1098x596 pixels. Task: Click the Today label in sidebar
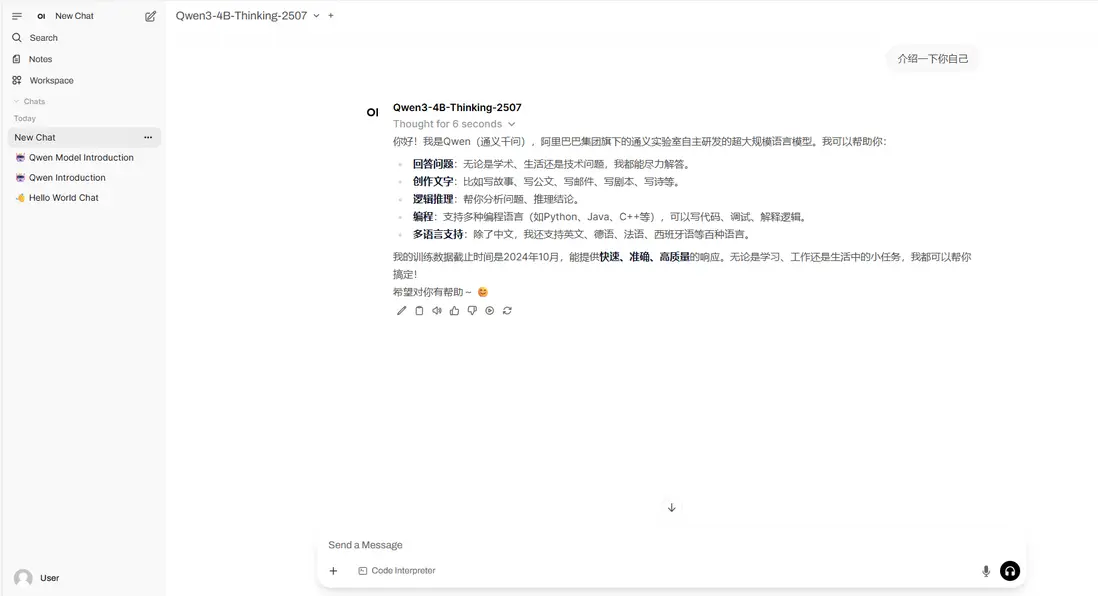(25, 118)
